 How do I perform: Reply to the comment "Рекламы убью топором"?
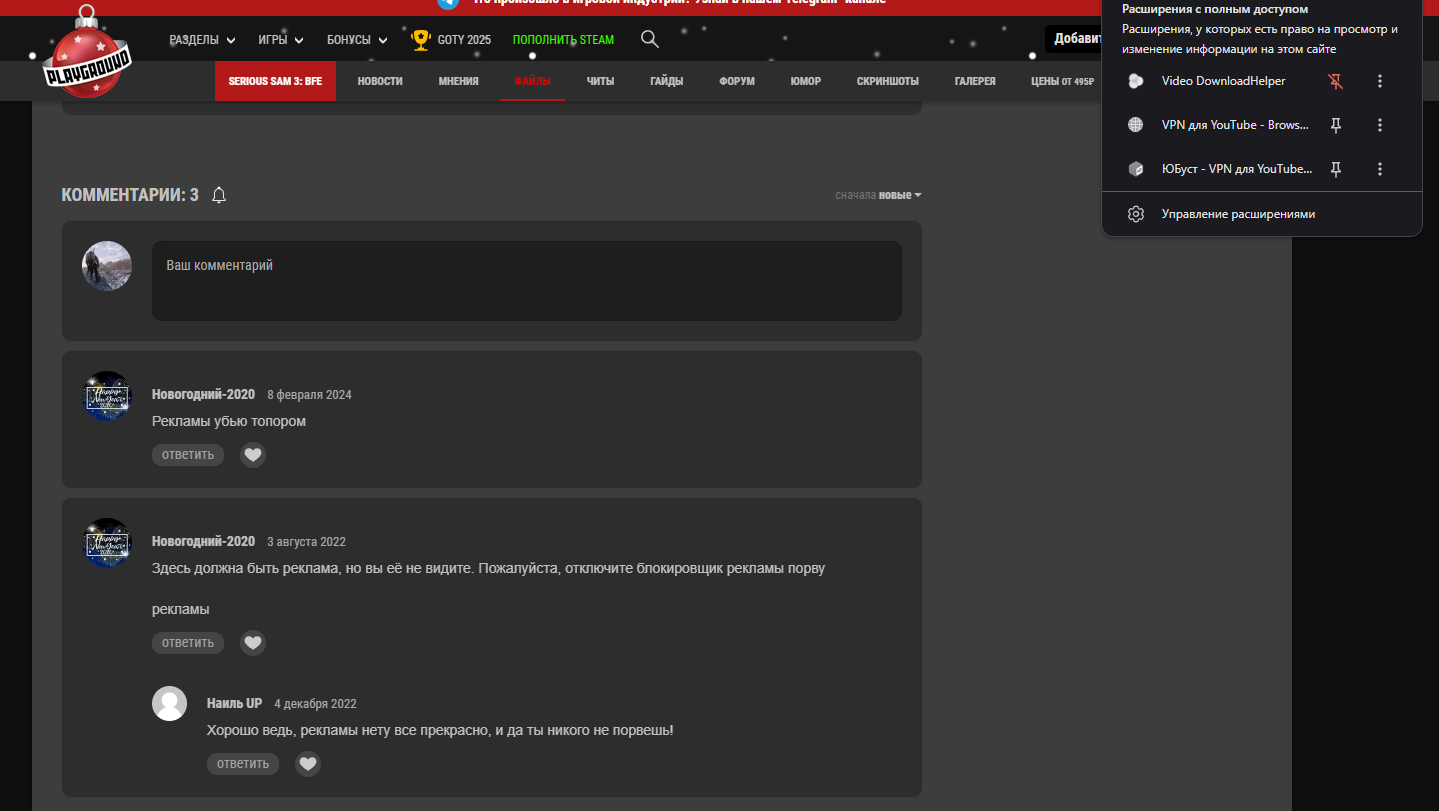pyautogui.click(x=188, y=455)
